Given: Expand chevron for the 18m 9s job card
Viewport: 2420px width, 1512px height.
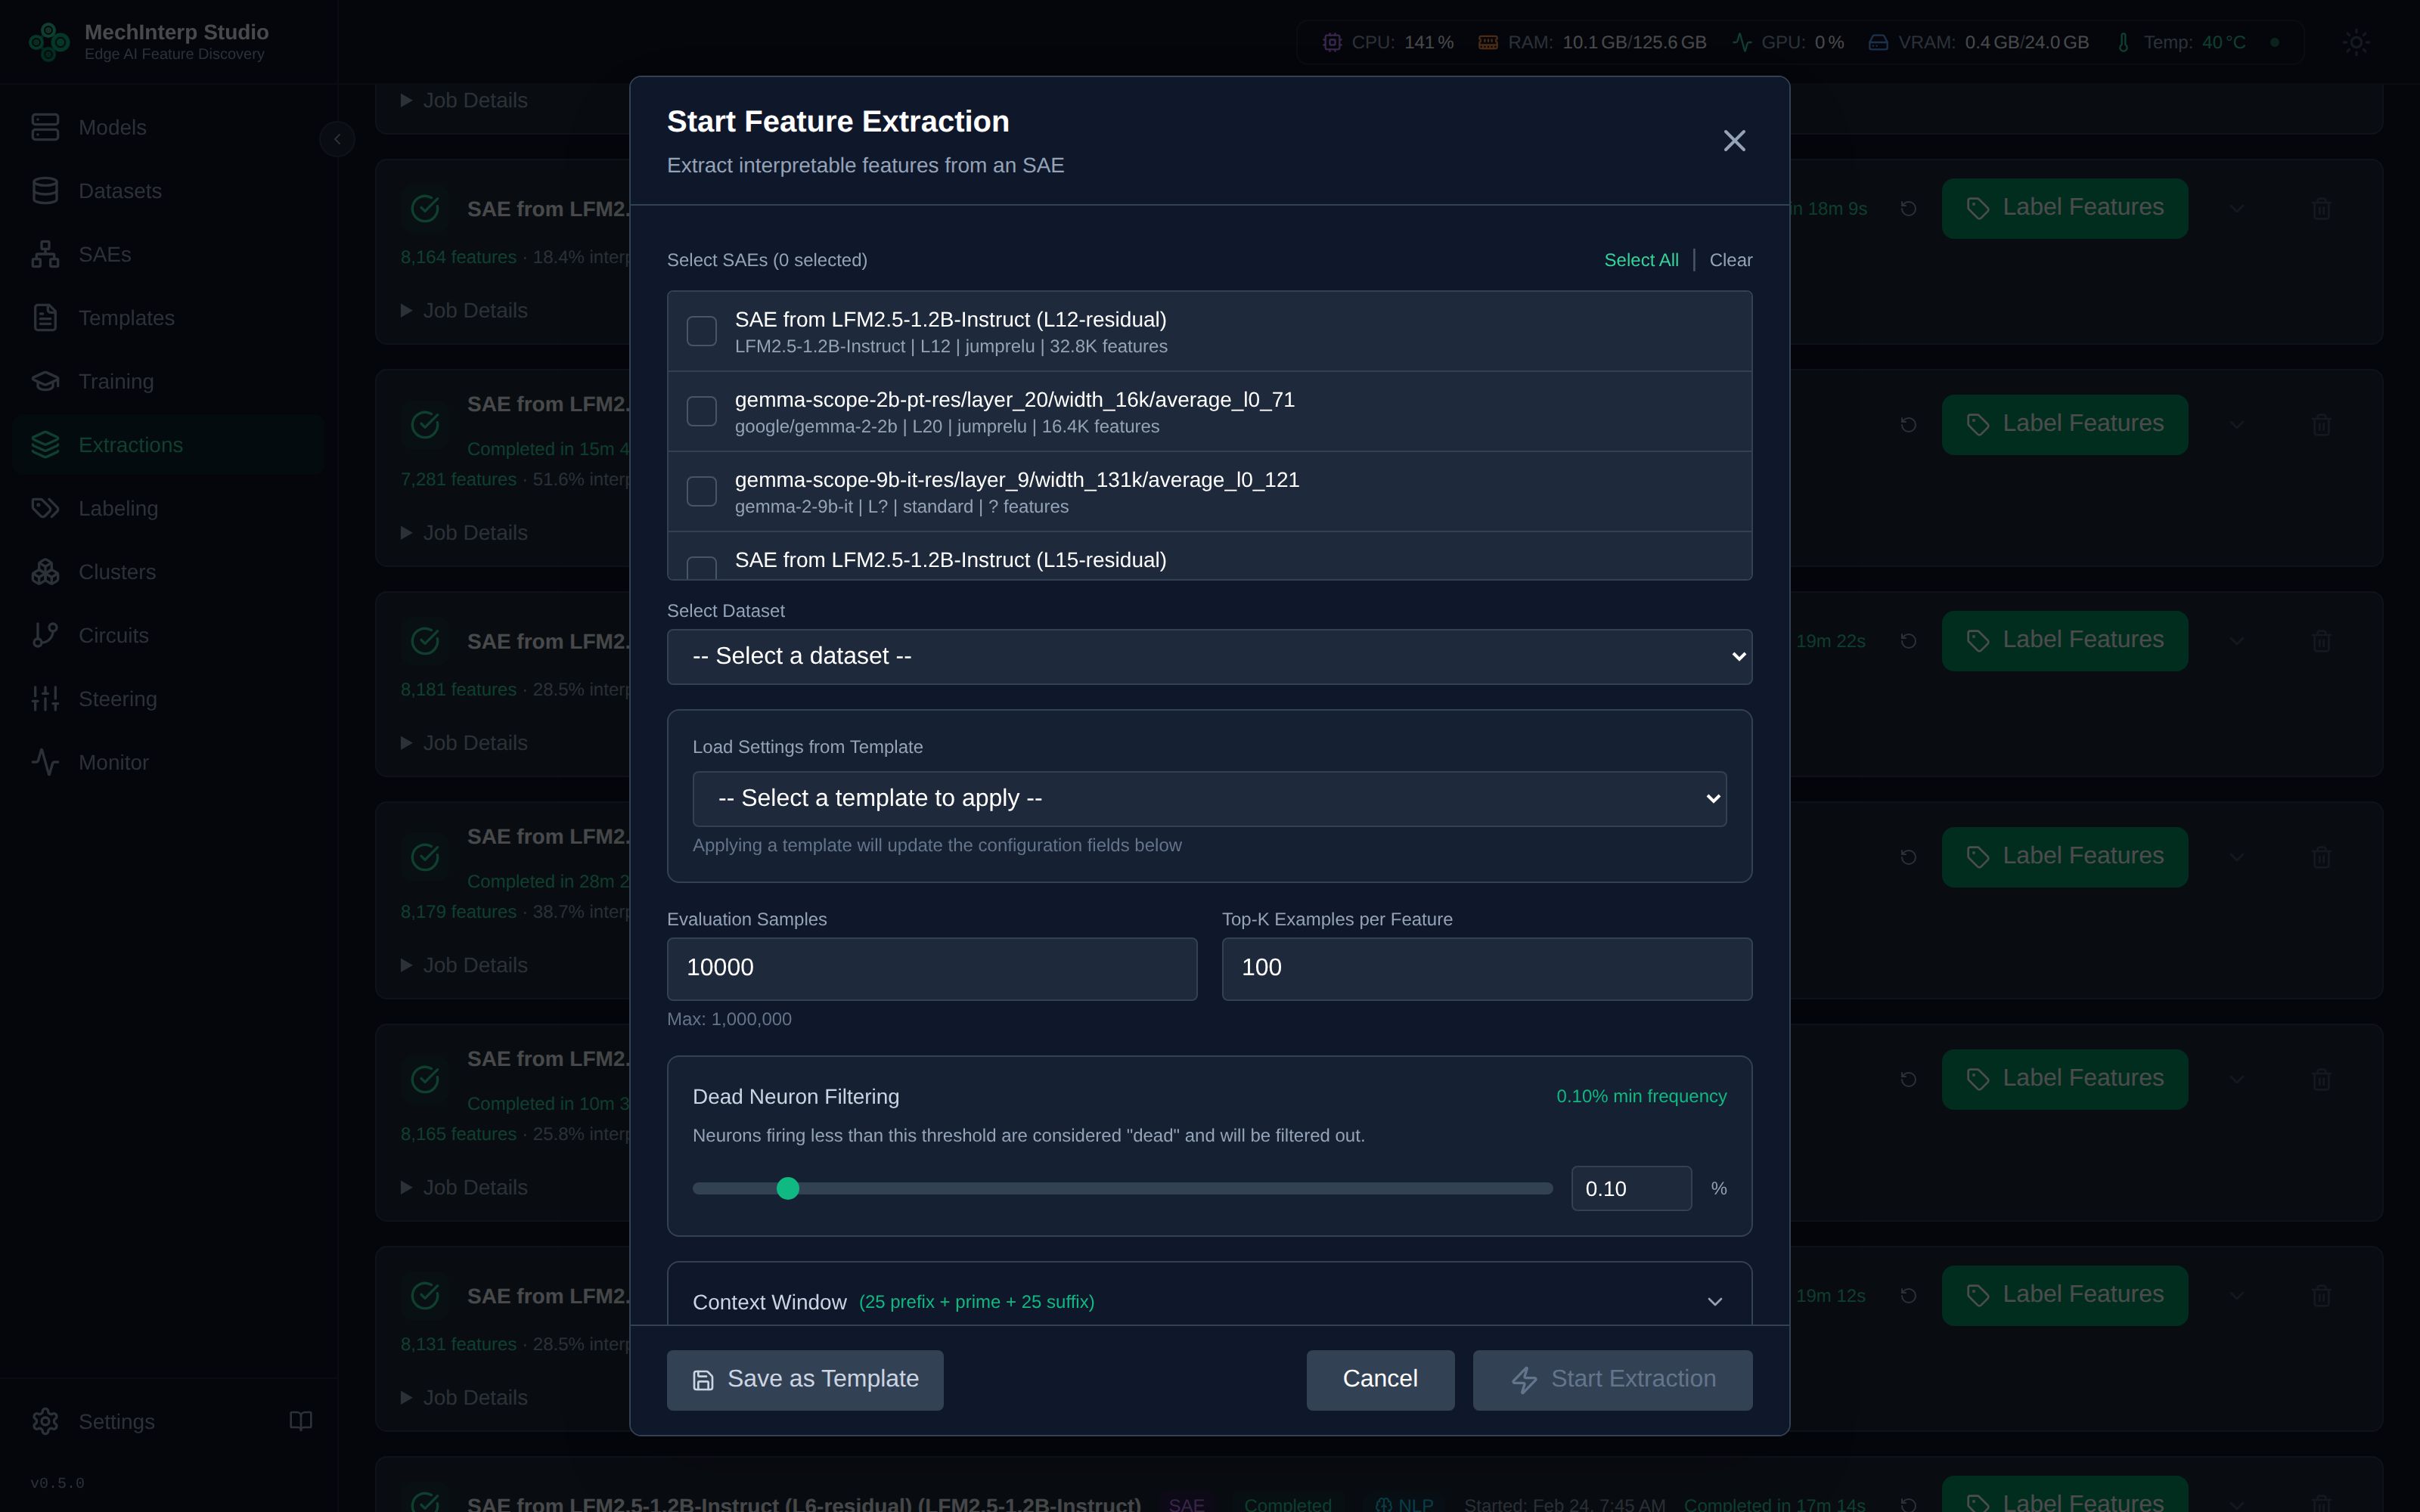Looking at the screenshot, I should [x=2237, y=208].
